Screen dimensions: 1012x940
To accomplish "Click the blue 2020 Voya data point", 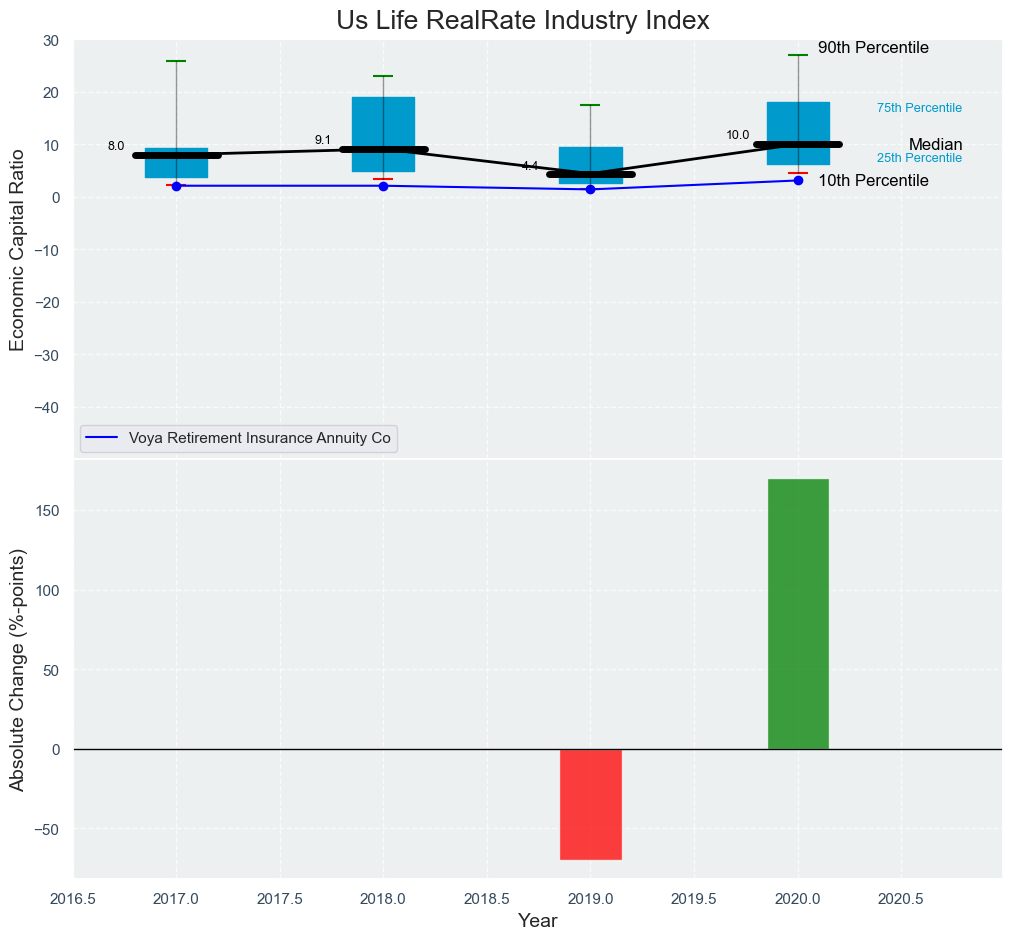I will (798, 181).
